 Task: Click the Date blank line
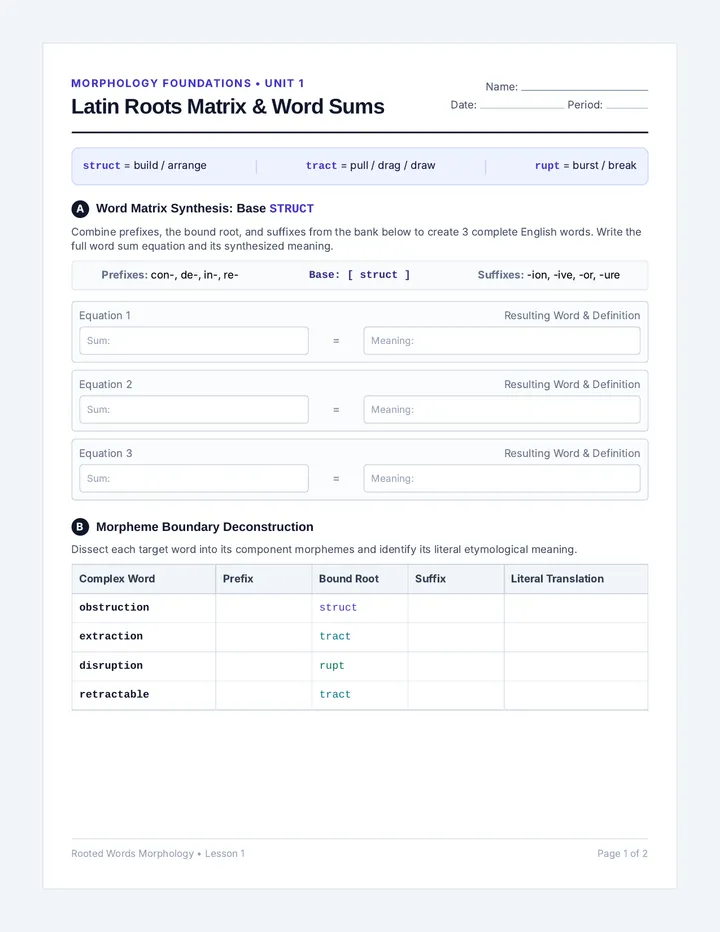522,107
